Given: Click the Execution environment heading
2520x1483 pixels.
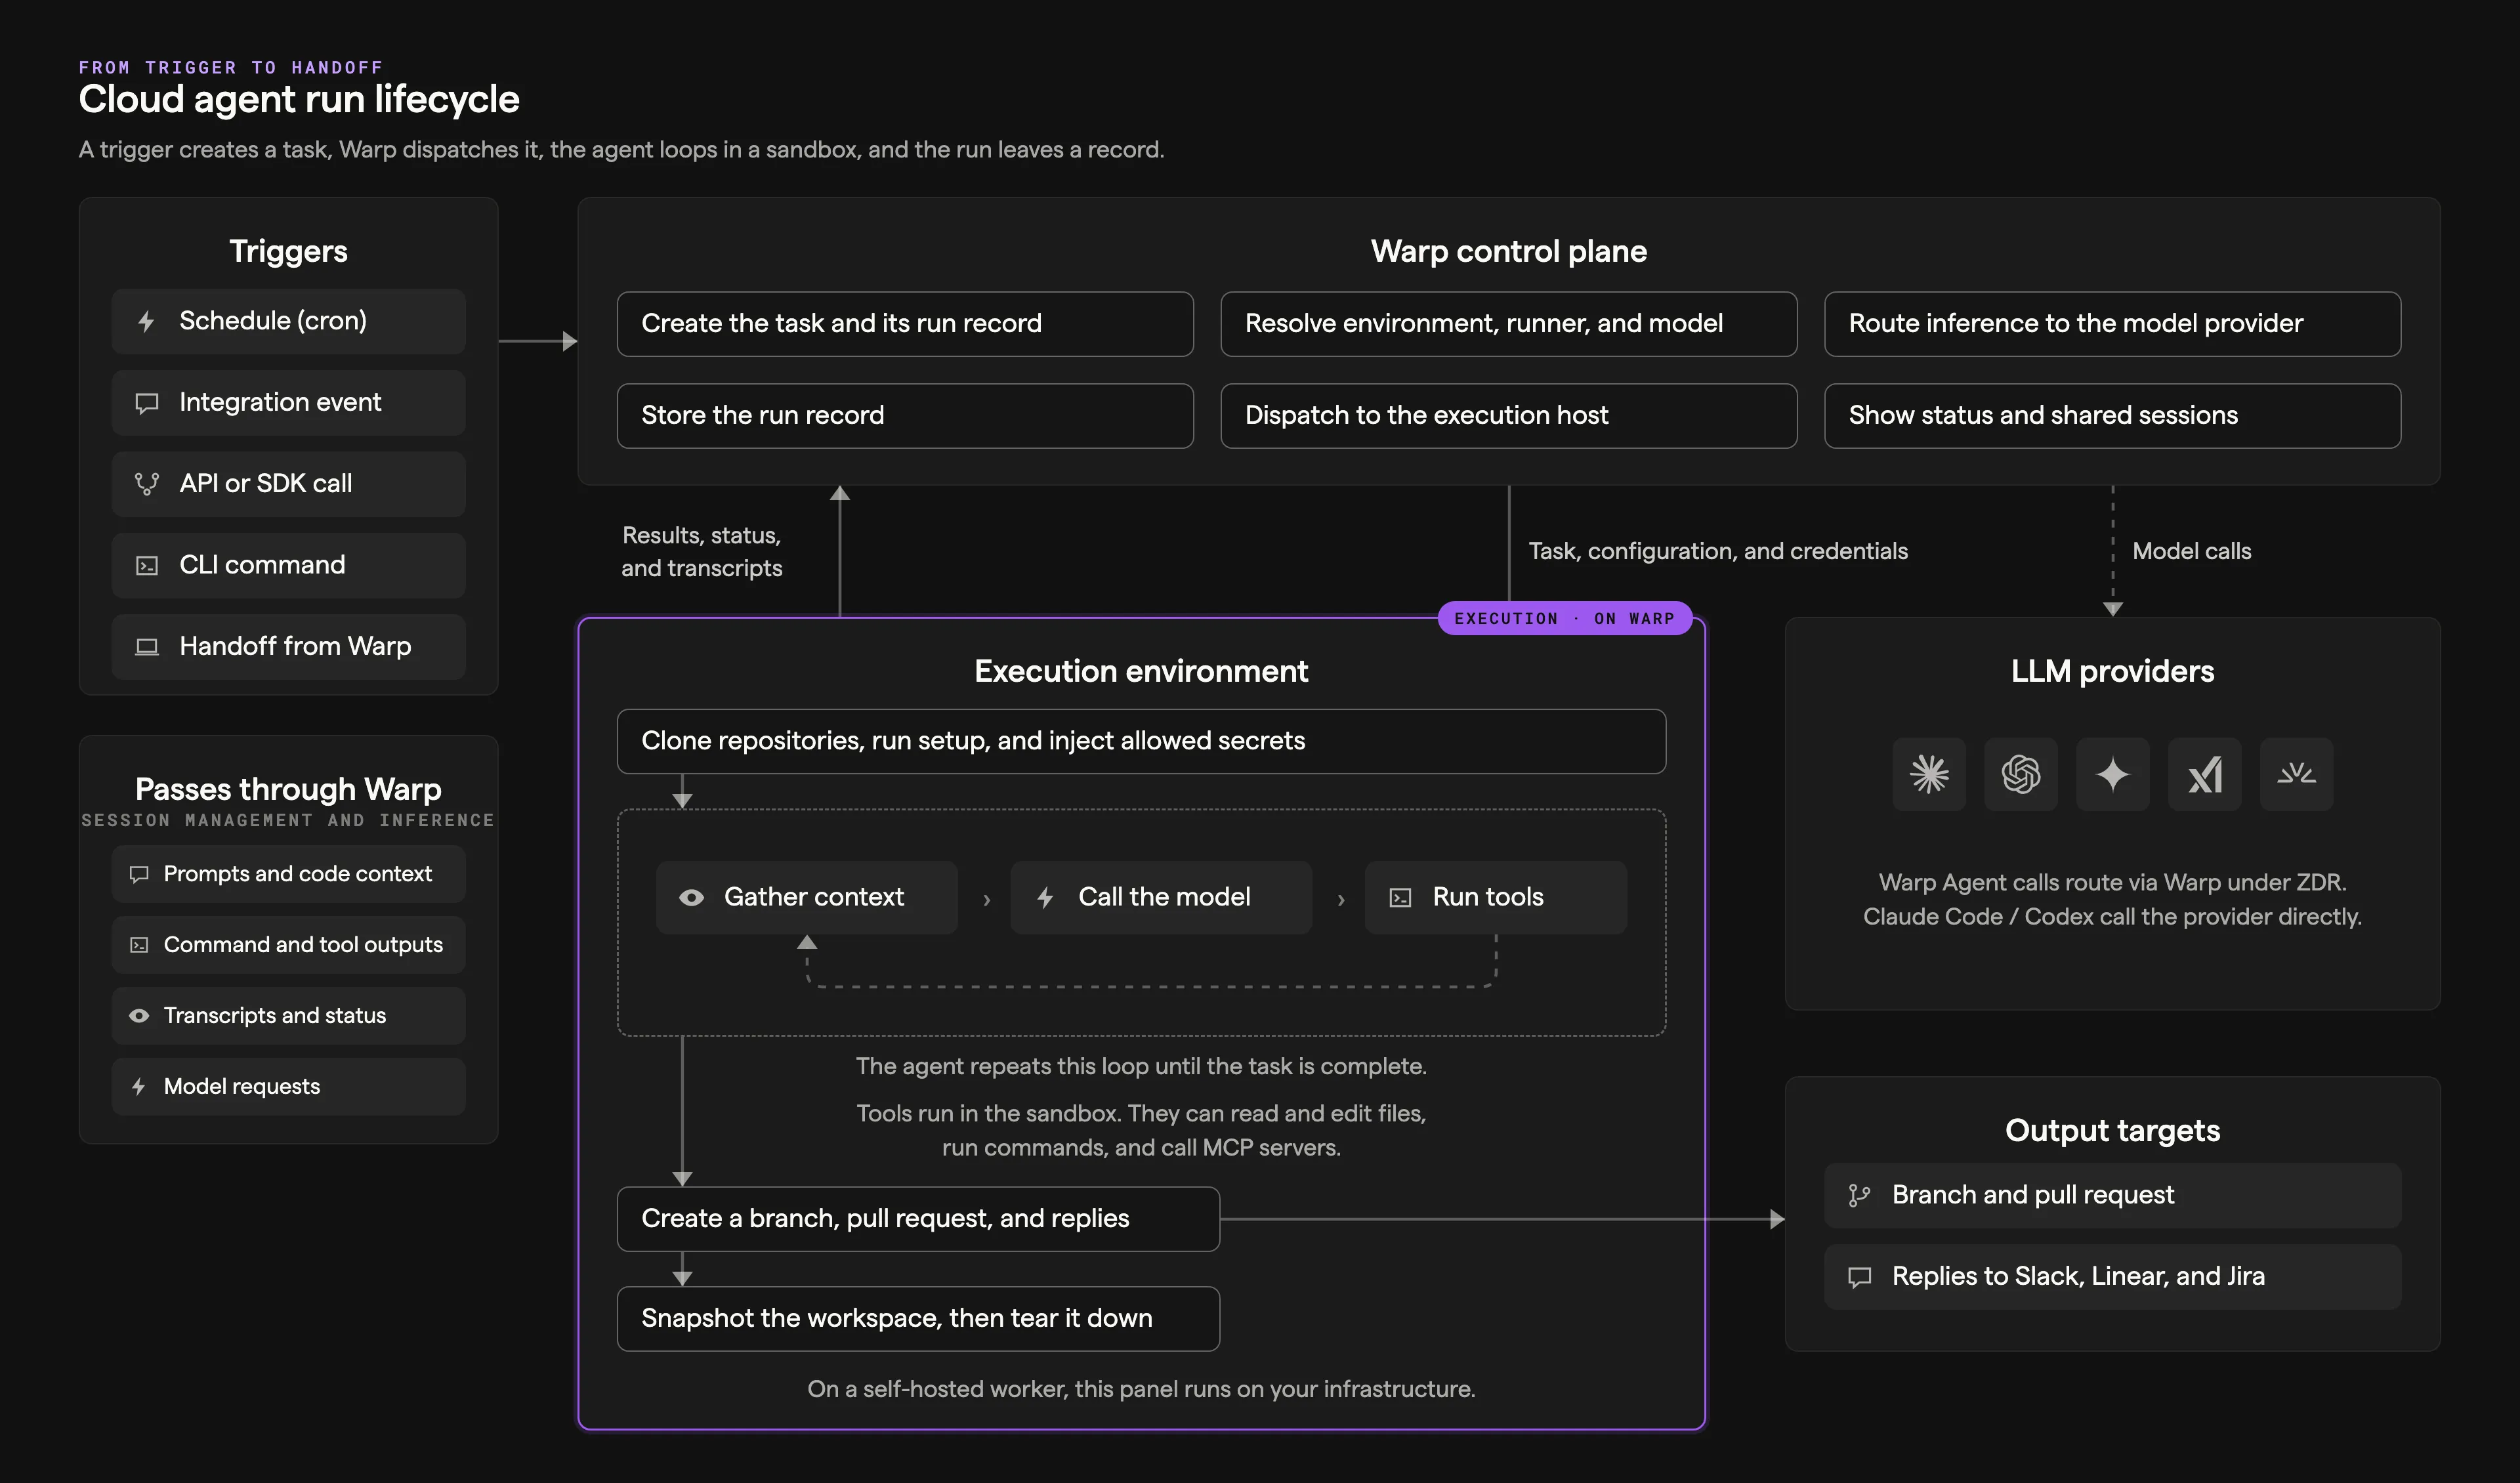Looking at the screenshot, I should (x=1141, y=671).
